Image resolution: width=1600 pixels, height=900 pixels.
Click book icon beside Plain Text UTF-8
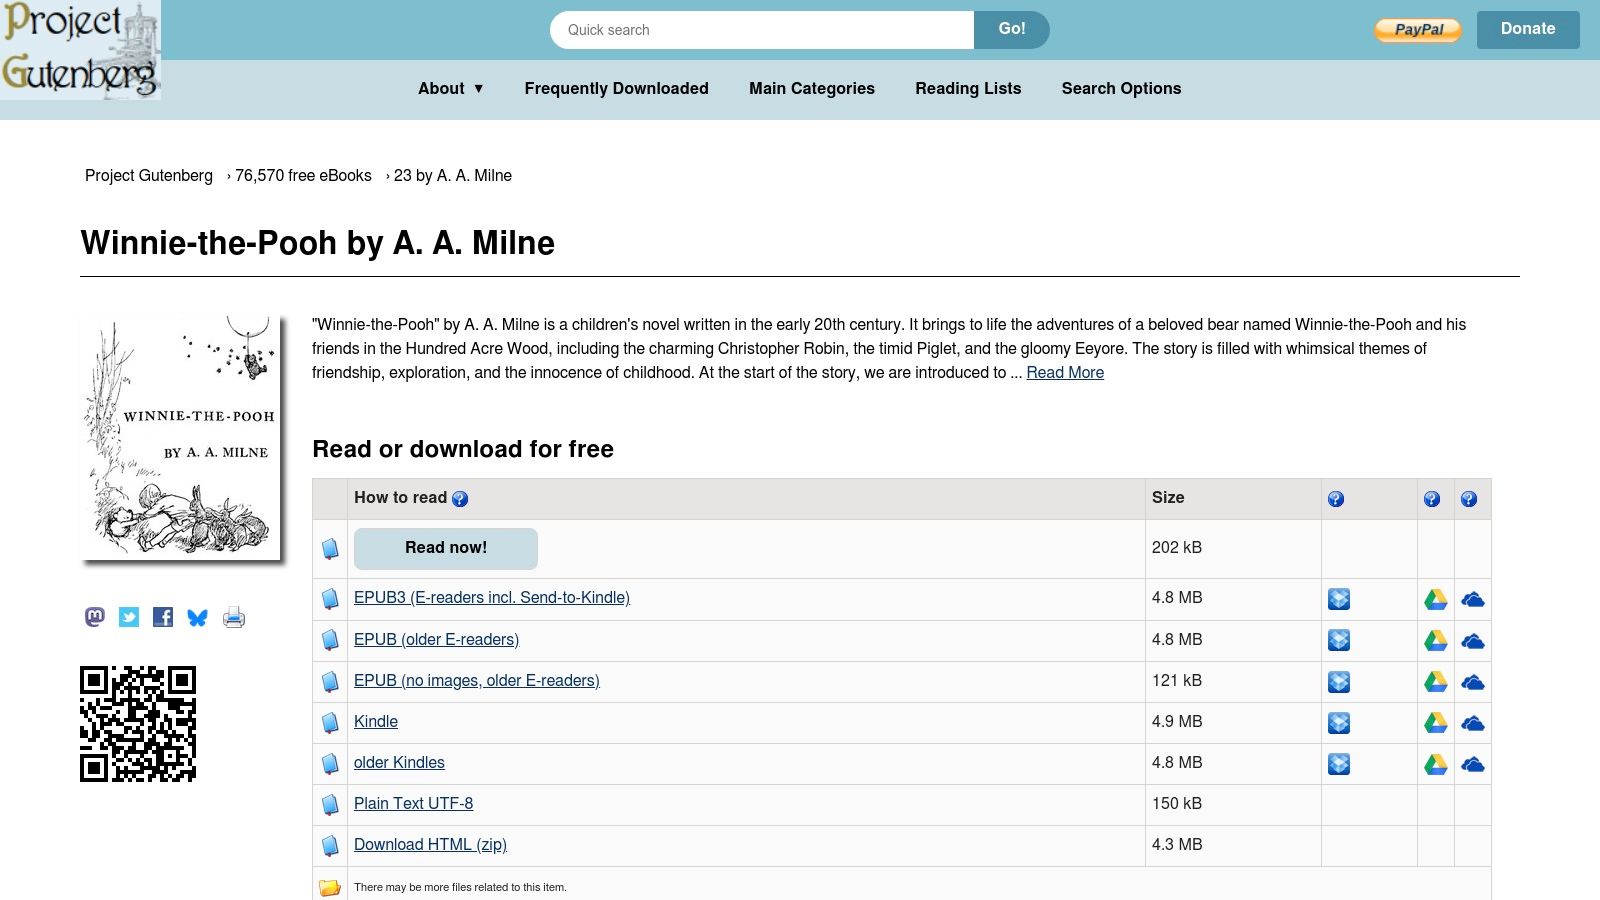[330, 804]
